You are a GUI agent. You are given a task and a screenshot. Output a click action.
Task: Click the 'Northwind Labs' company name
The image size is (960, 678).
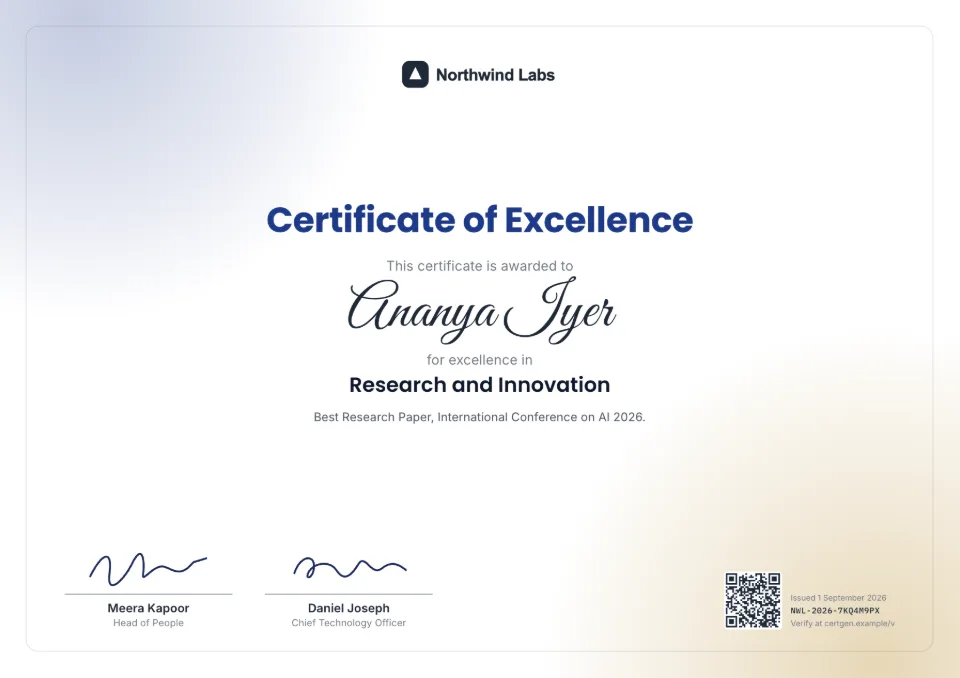tap(495, 75)
